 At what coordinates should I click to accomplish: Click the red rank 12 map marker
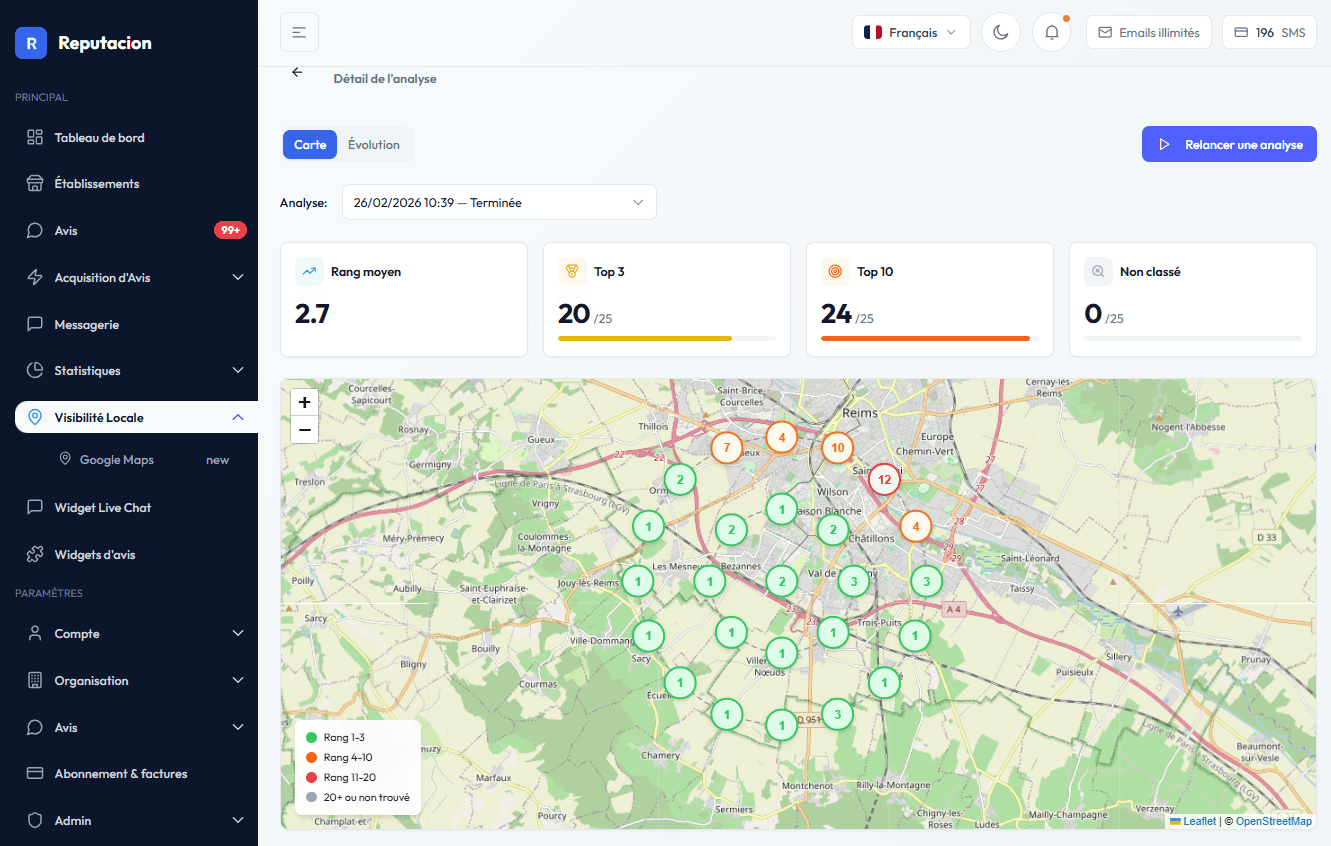click(x=883, y=480)
